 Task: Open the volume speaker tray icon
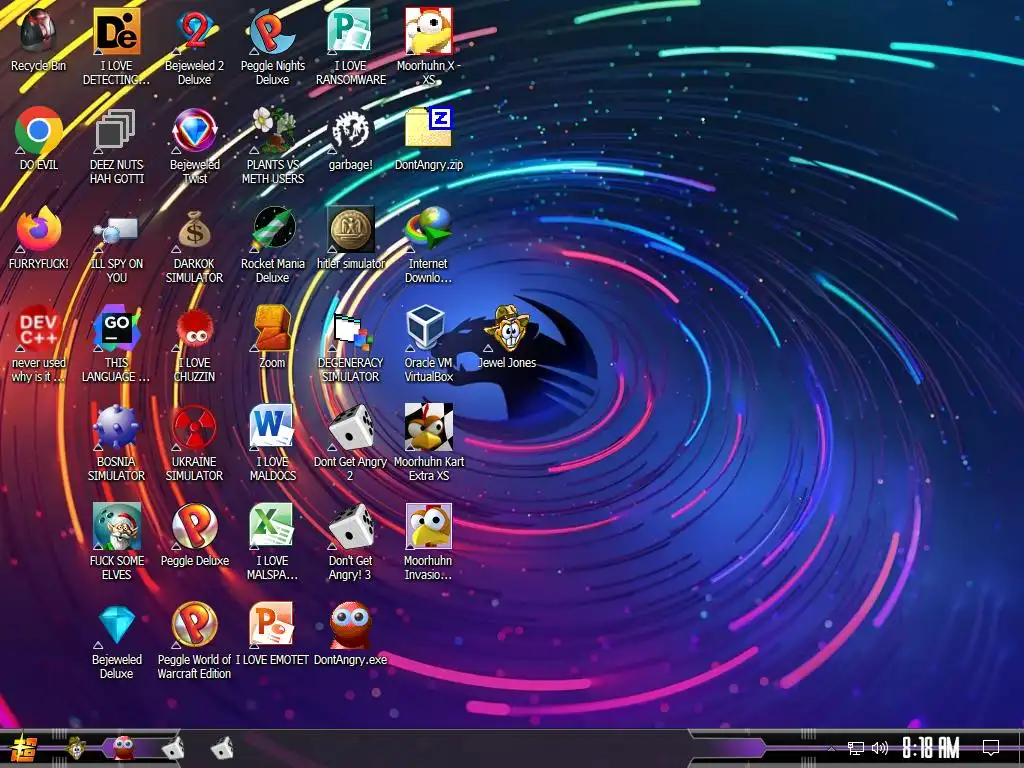tap(880, 748)
